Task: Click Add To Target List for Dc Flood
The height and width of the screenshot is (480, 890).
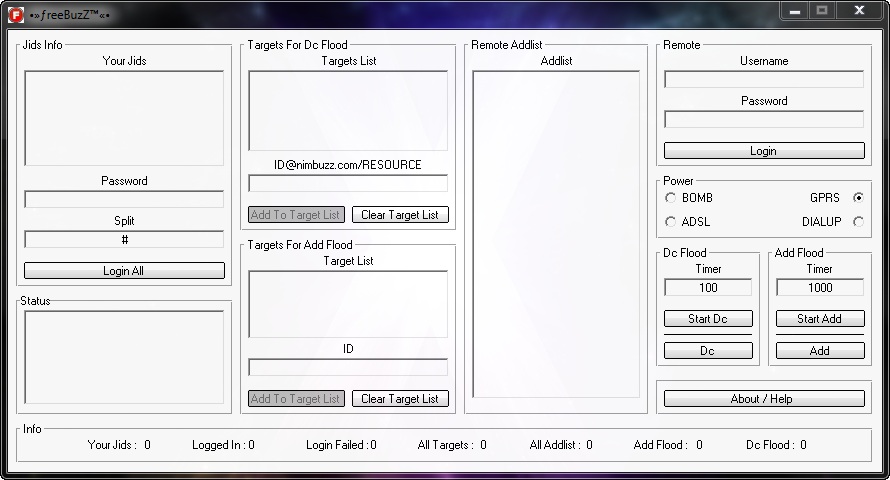Action: pos(296,214)
